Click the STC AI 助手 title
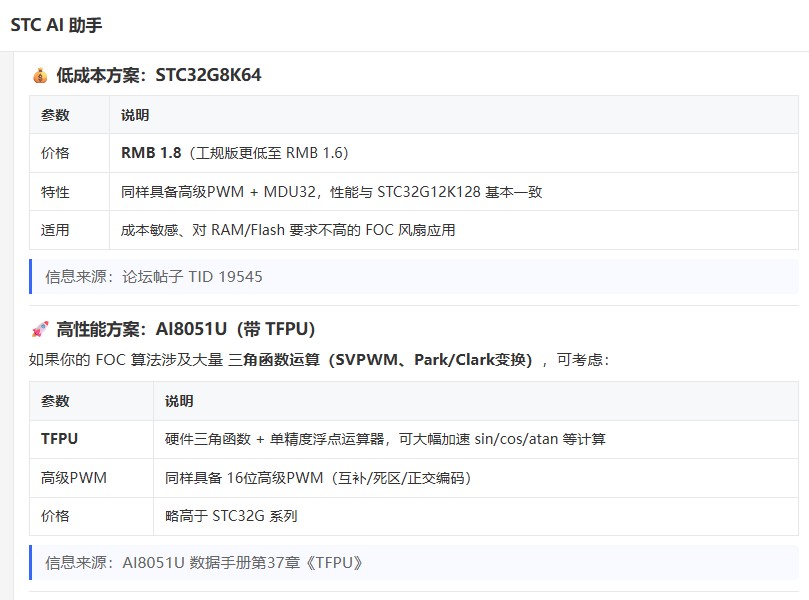 [x=57, y=25]
